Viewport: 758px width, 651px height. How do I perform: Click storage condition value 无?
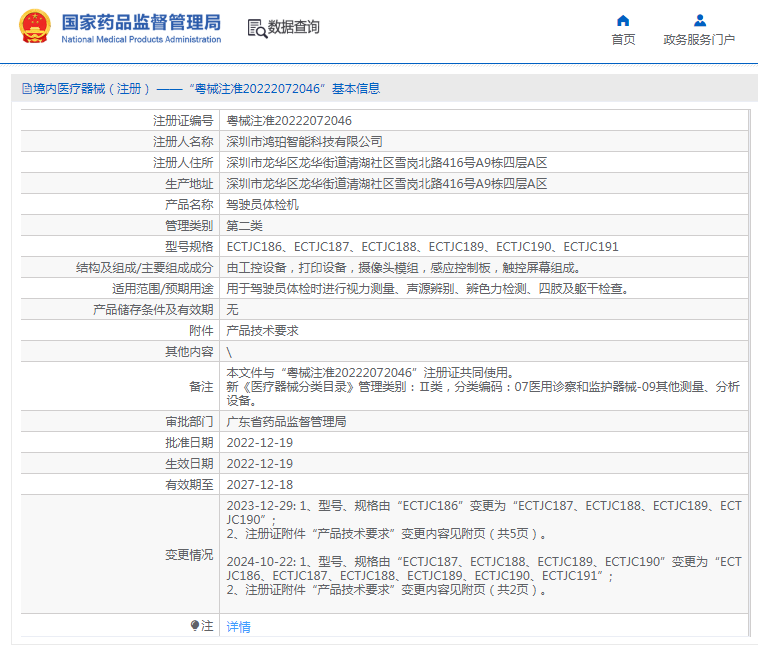pyautogui.click(x=233, y=310)
